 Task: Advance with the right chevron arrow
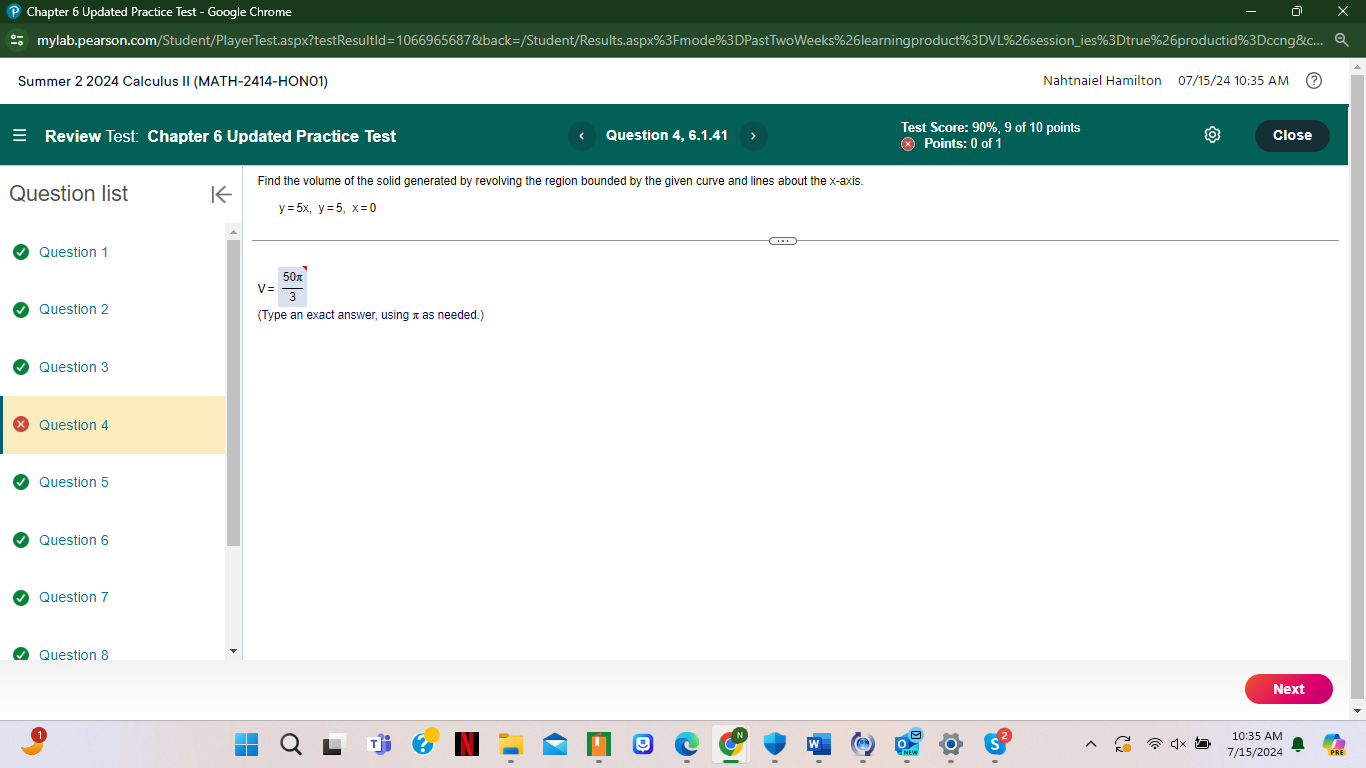(x=752, y=135)
